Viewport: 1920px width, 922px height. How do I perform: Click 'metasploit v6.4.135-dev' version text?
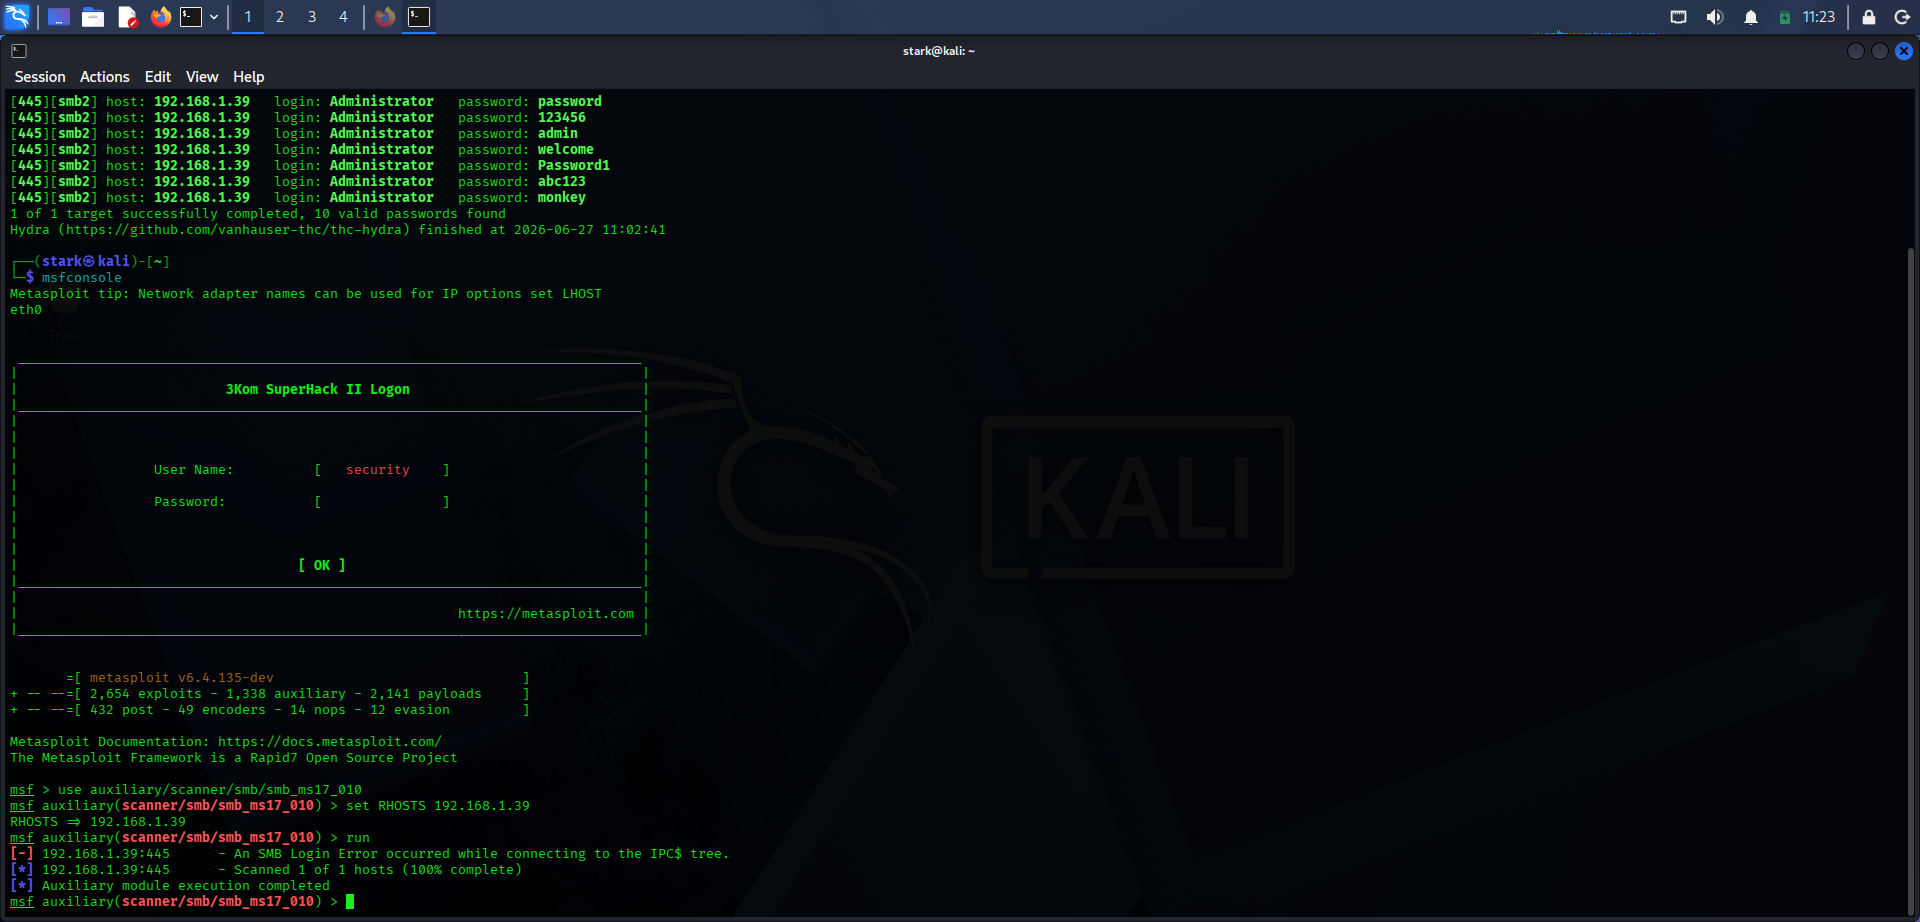point(182,678)
